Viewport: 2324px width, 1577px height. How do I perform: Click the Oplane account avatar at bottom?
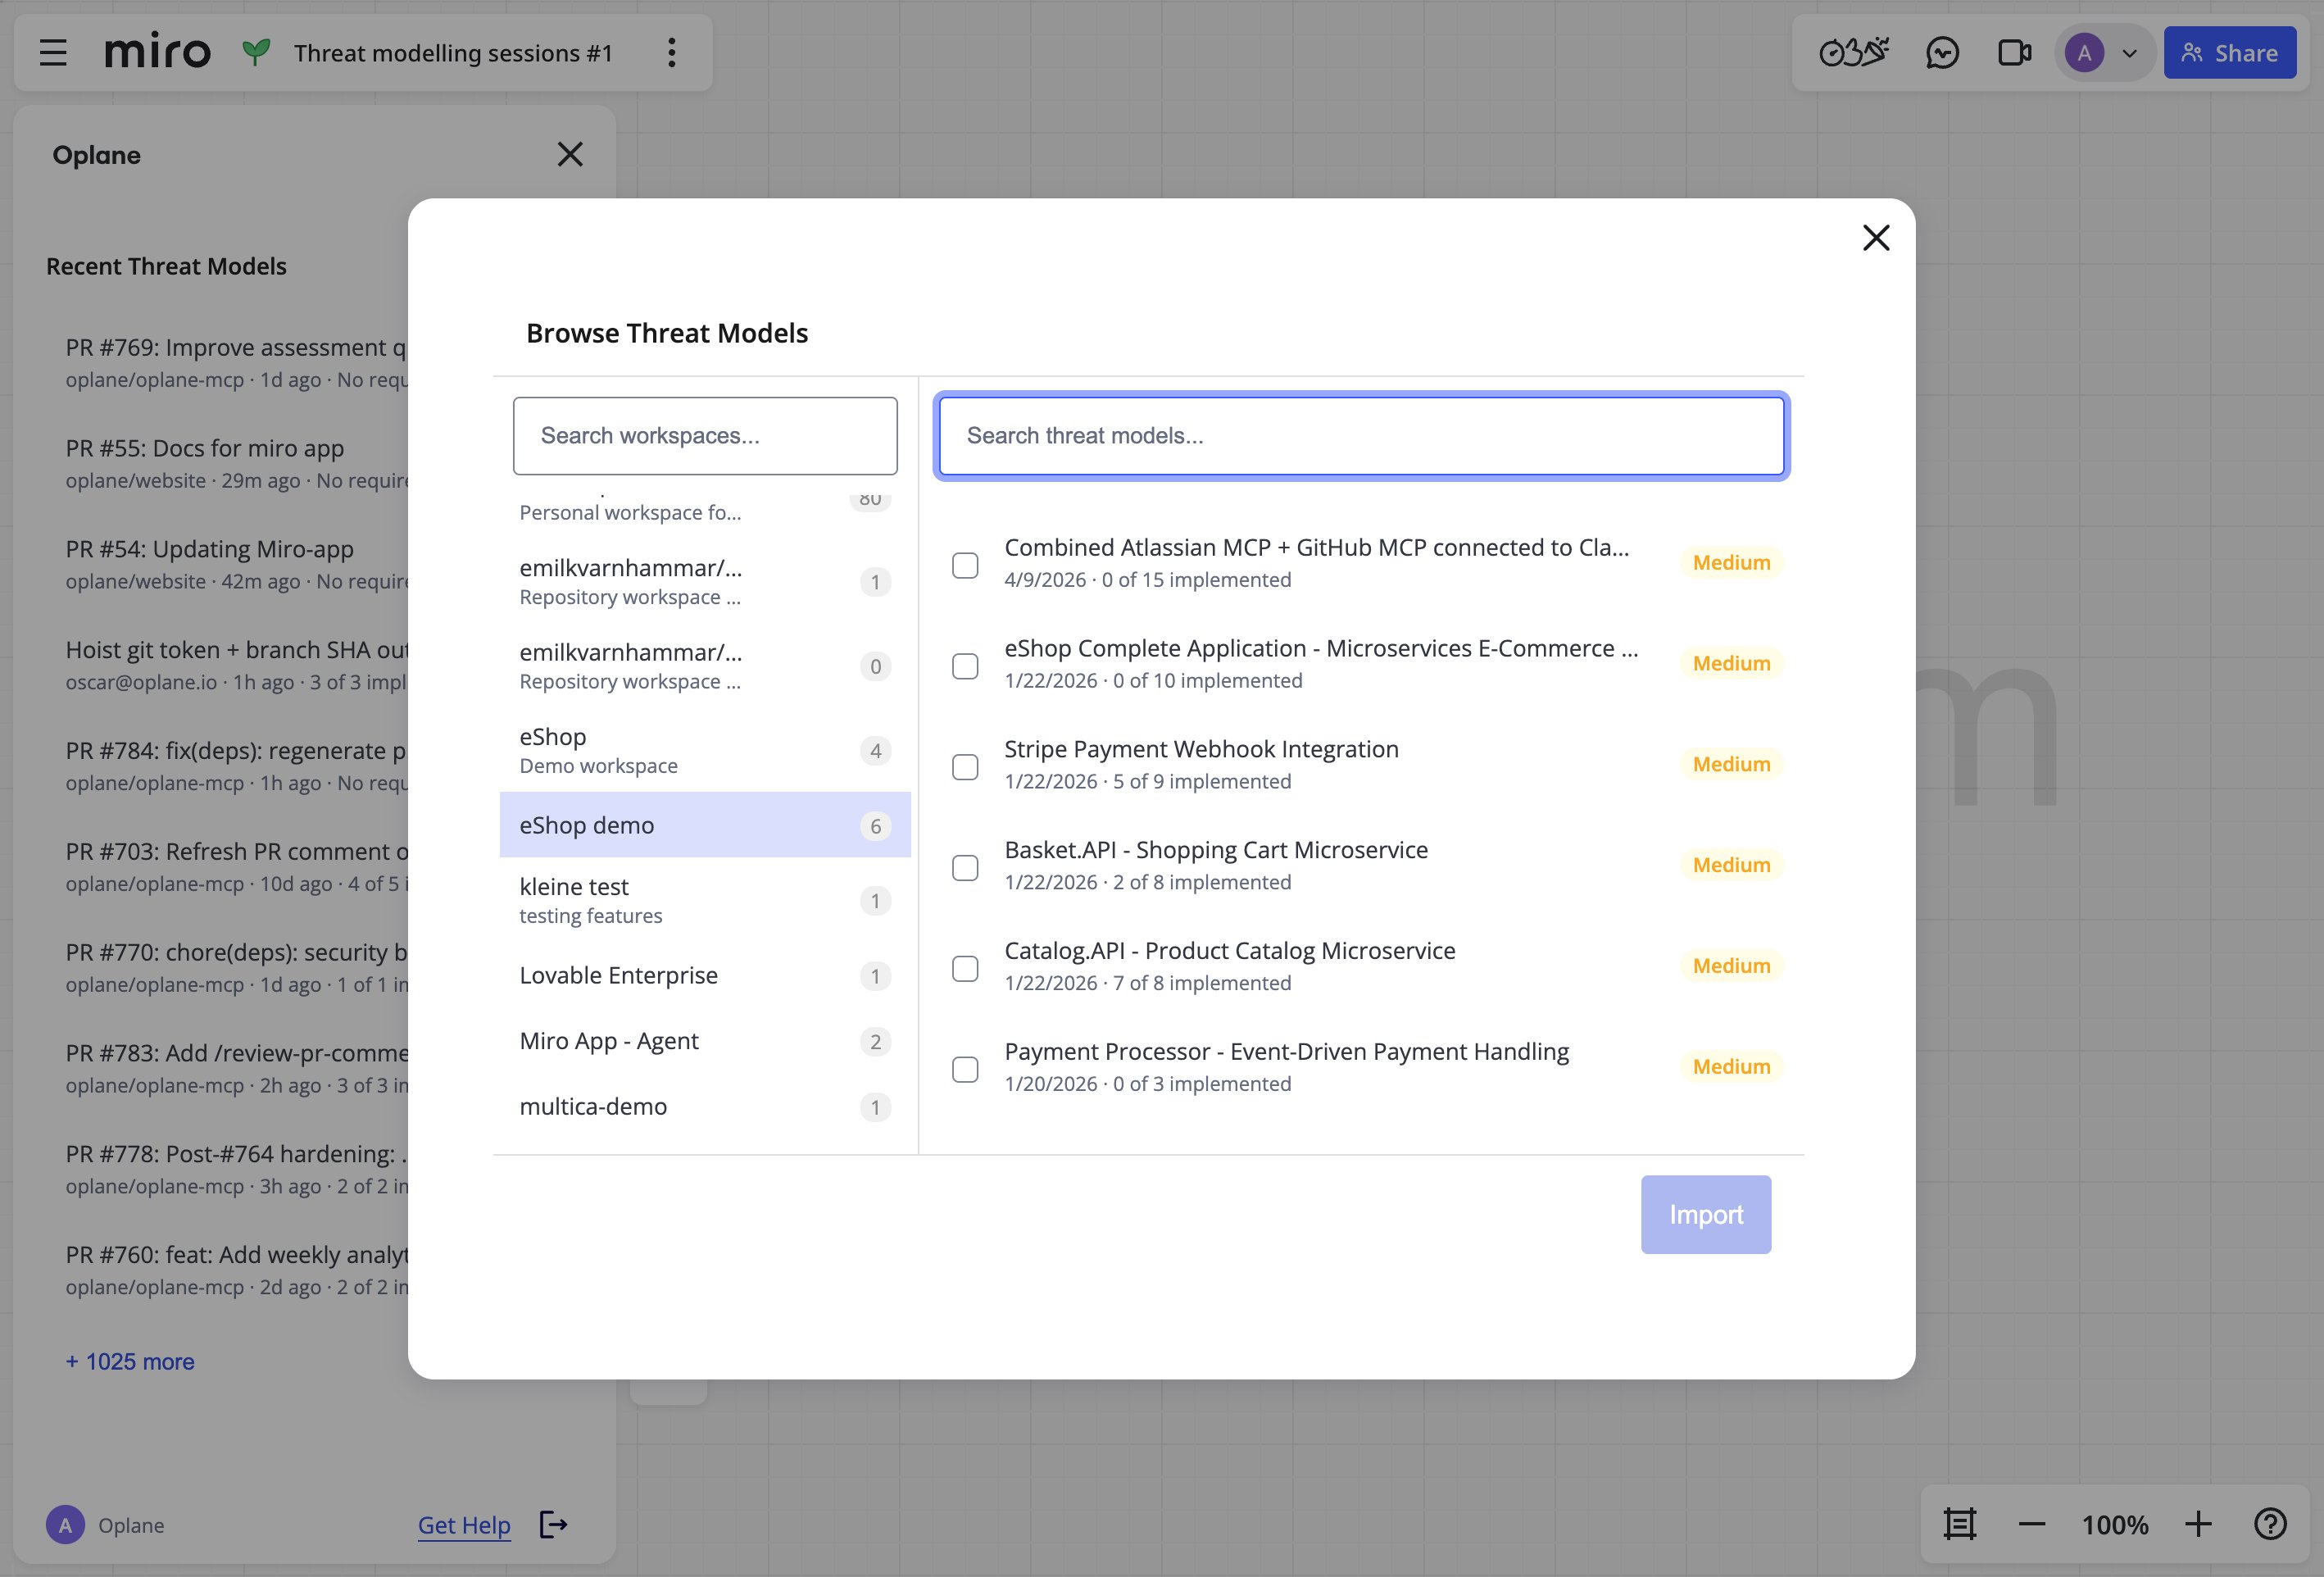point(65,1525)
